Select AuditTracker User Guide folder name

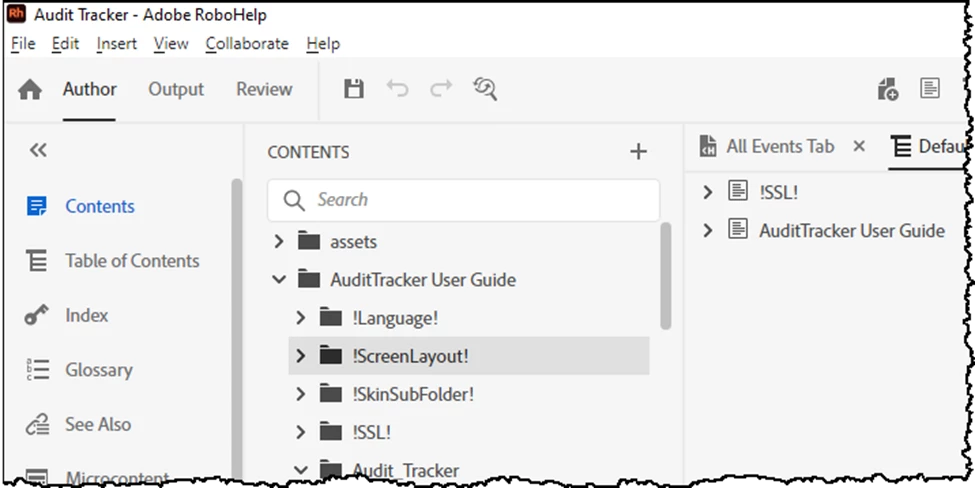coord(423,280)
